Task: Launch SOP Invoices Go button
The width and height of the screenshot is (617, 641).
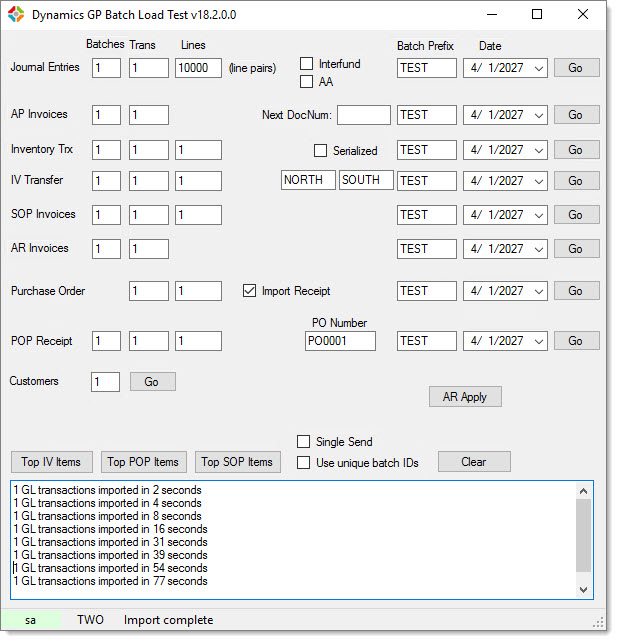Action: [577, 215]
